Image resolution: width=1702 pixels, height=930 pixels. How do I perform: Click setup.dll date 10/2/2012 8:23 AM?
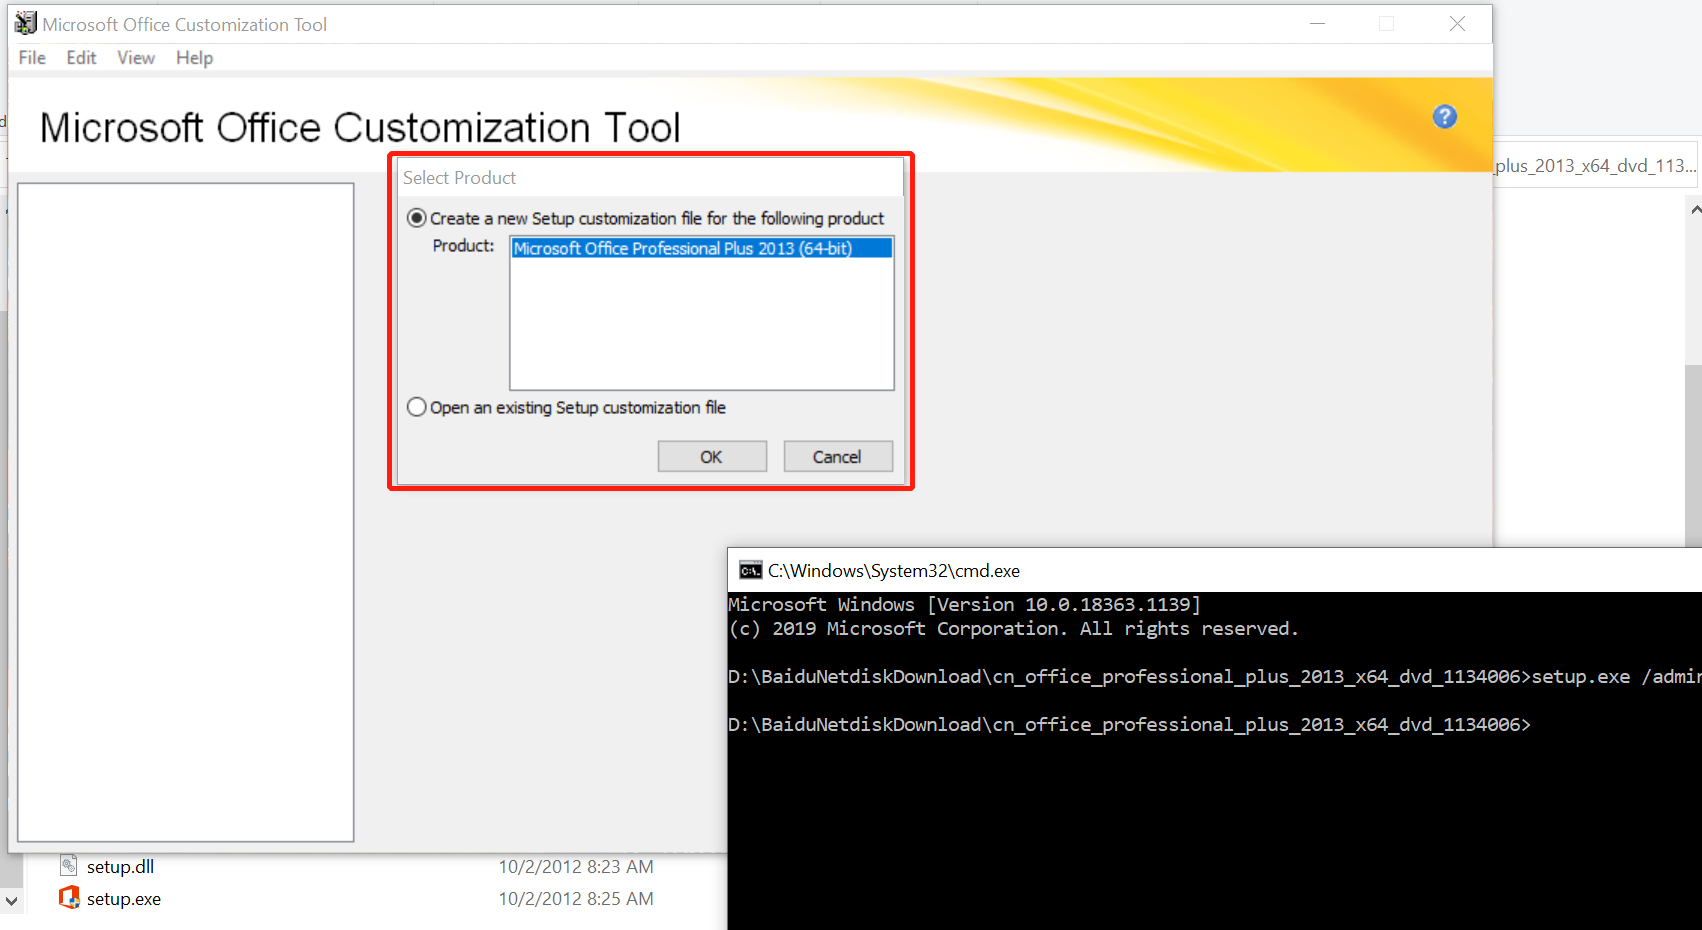pyautogui.click(x=576, y=866)
